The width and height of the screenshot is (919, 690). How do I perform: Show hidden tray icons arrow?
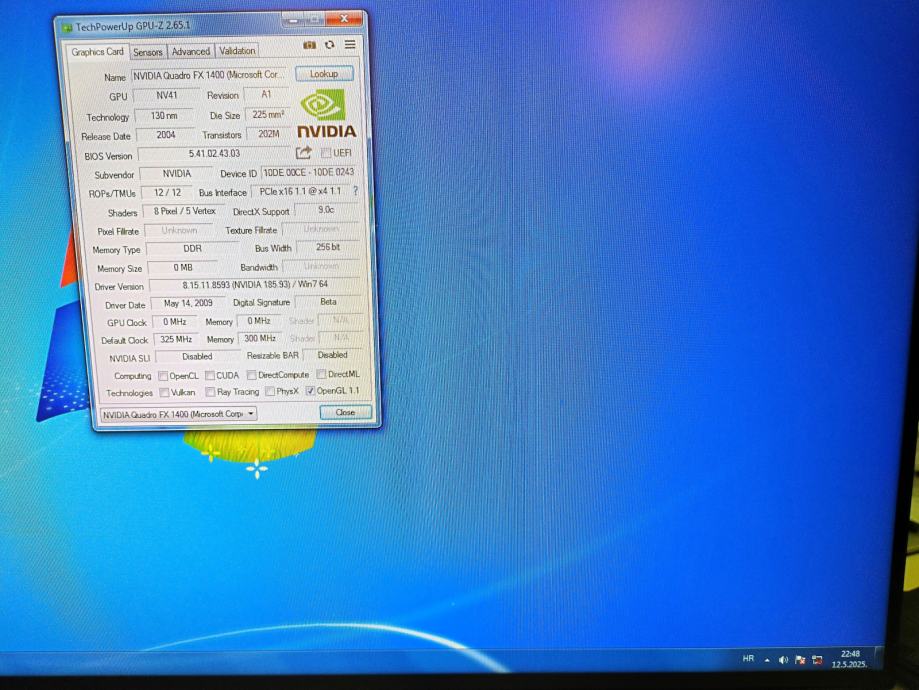pos(767,660)
